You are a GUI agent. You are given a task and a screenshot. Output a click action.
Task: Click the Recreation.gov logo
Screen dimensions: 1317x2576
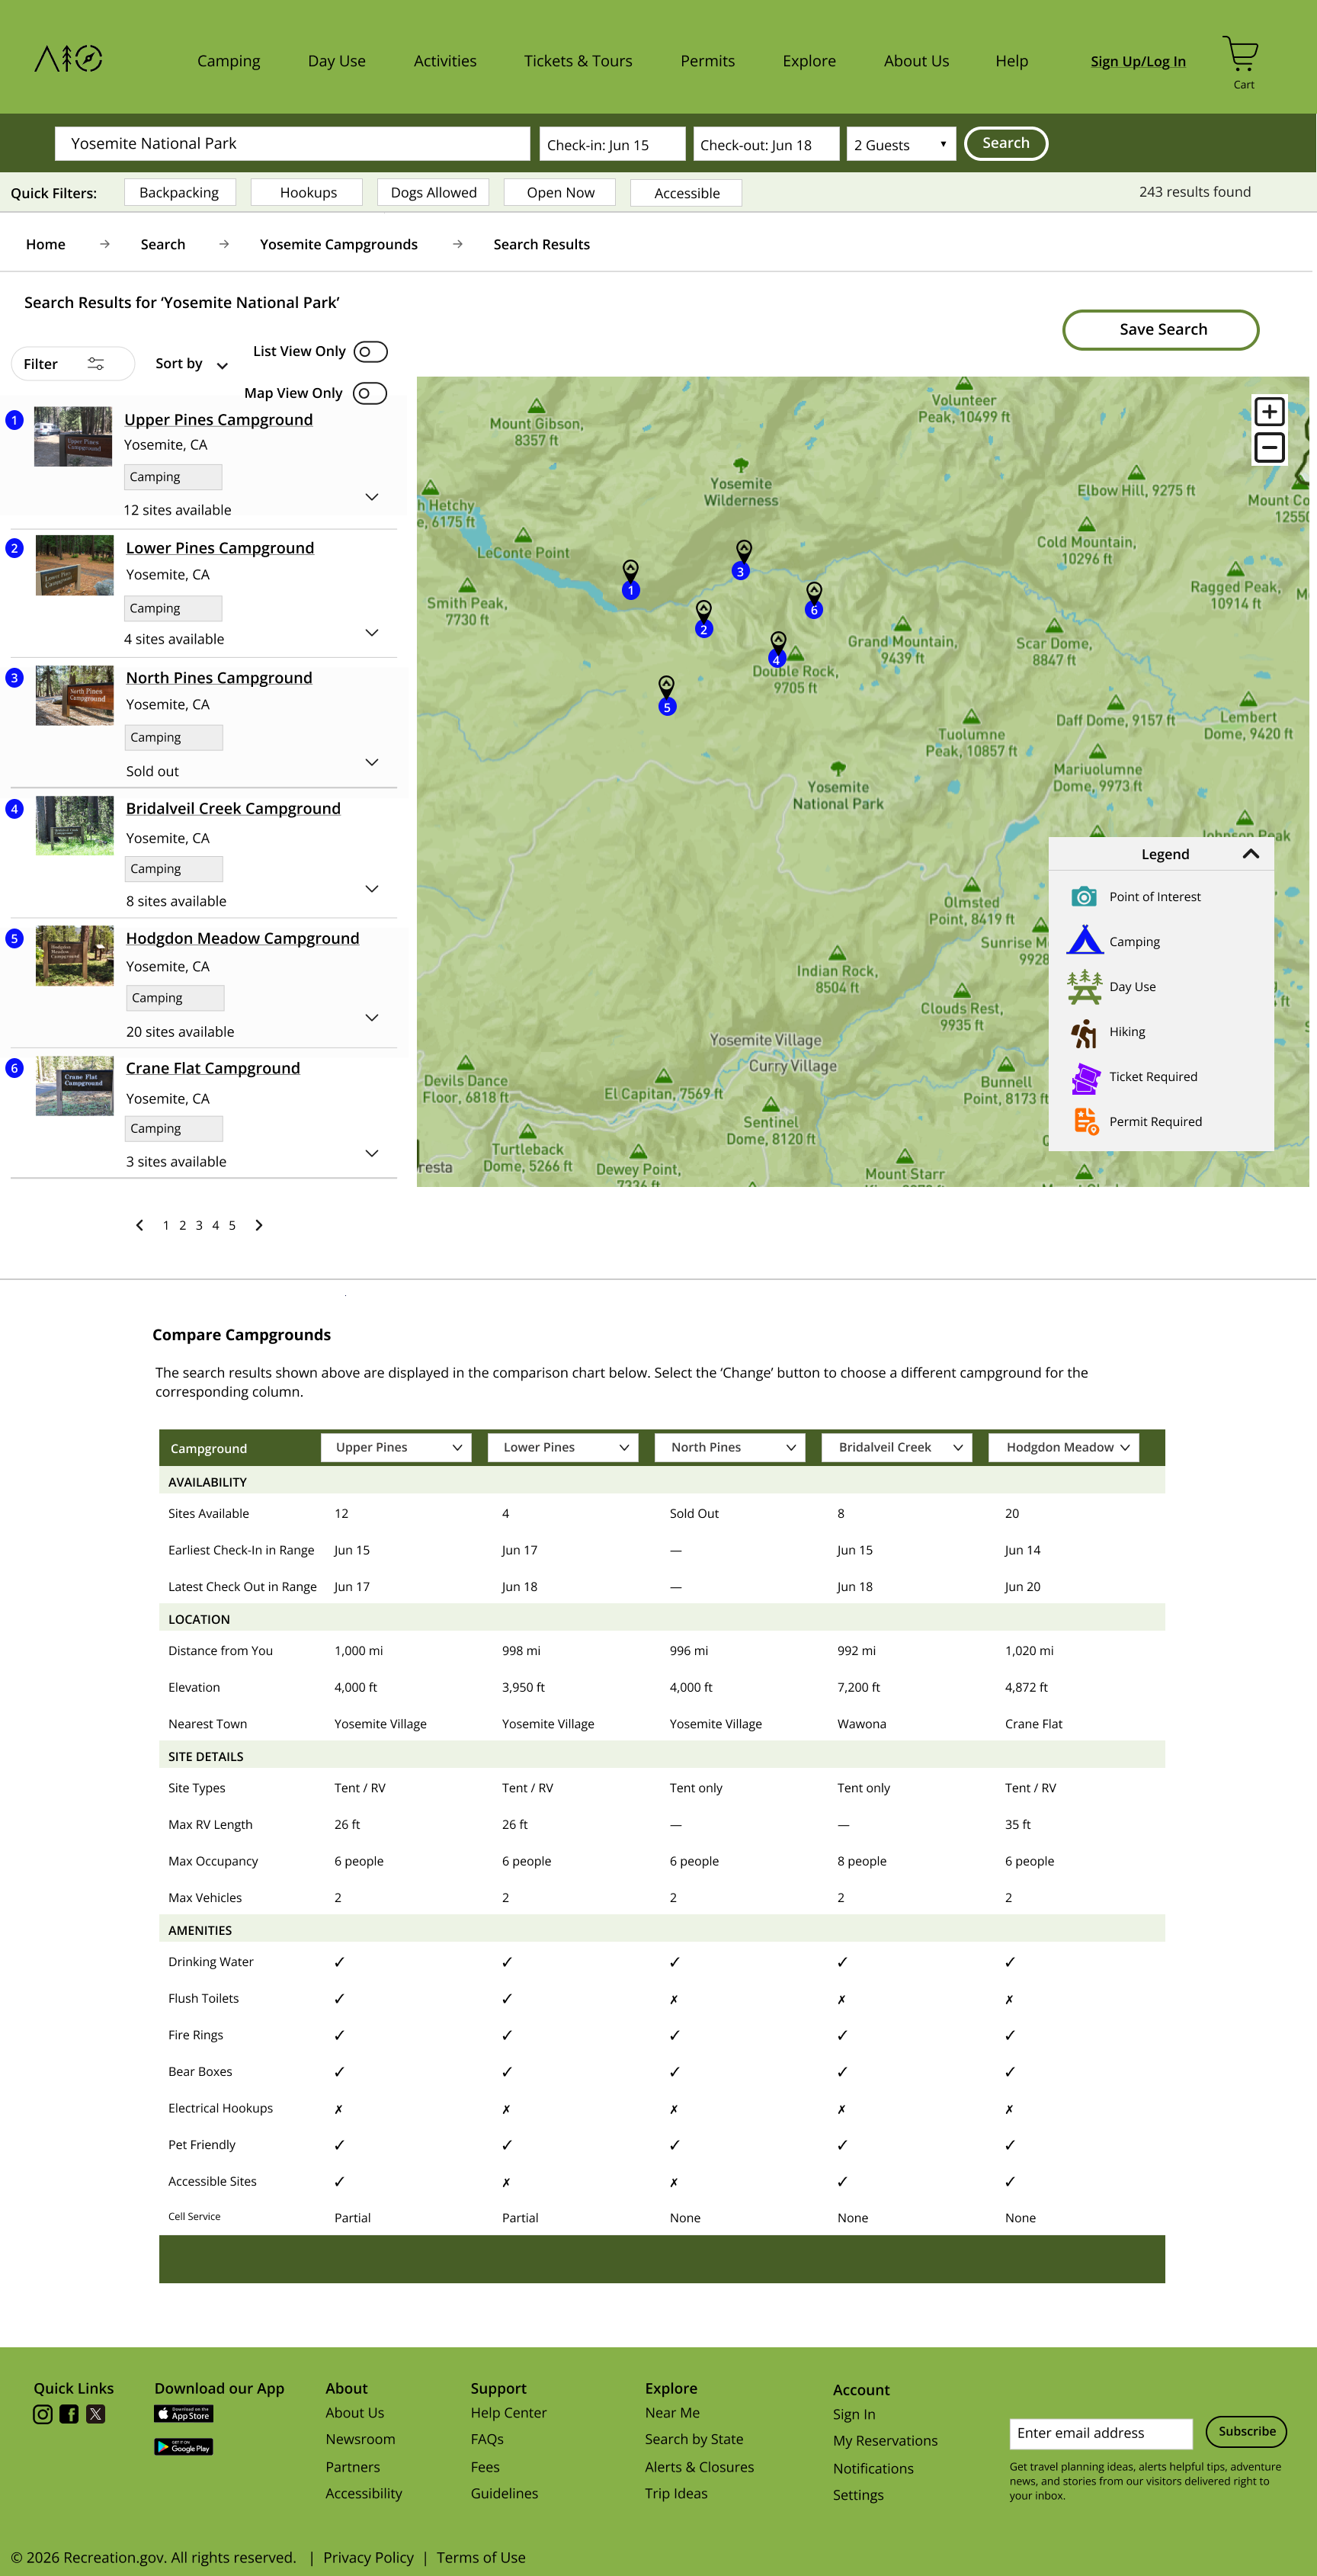coord(68,59)
